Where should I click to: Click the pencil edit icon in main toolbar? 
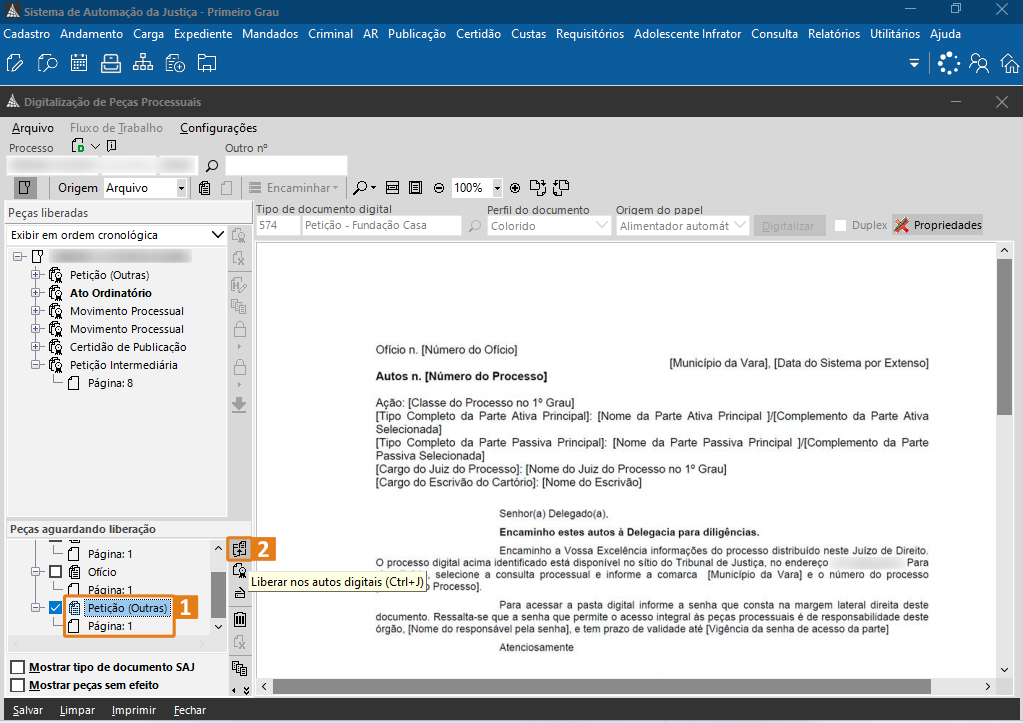coord(14,63)
